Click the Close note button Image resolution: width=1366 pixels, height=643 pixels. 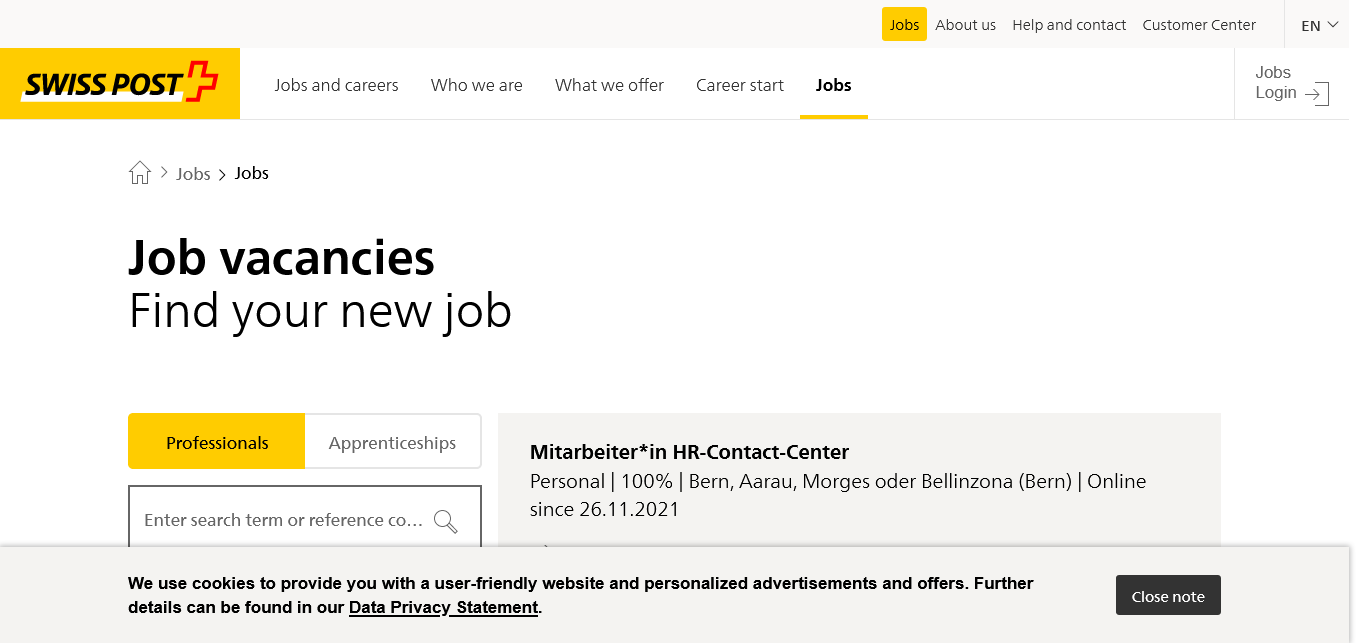point(1168,596)
